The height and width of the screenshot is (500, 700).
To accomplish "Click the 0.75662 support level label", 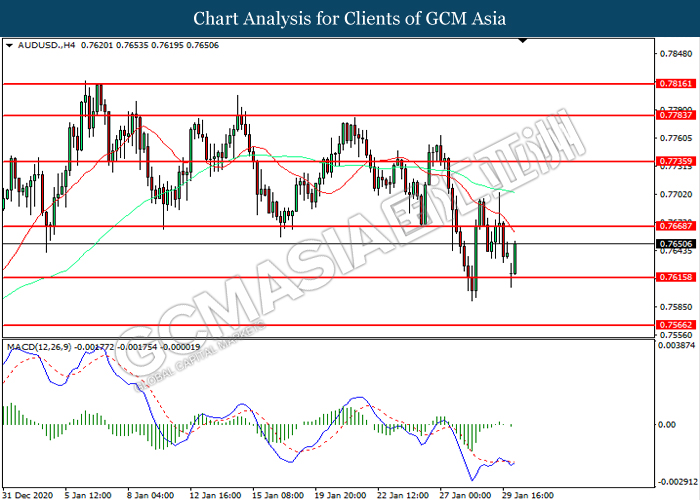I will click(675, 325).
